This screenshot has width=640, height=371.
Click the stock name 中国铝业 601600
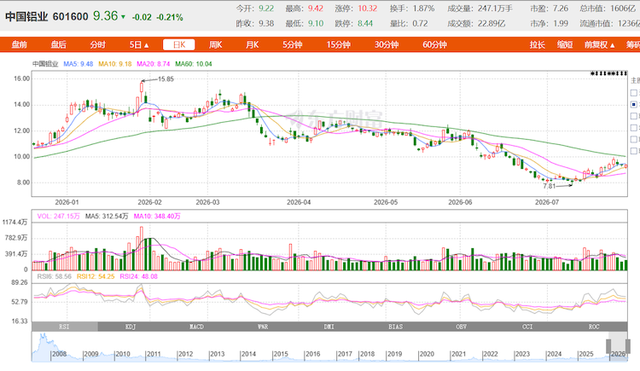point(47,17)
